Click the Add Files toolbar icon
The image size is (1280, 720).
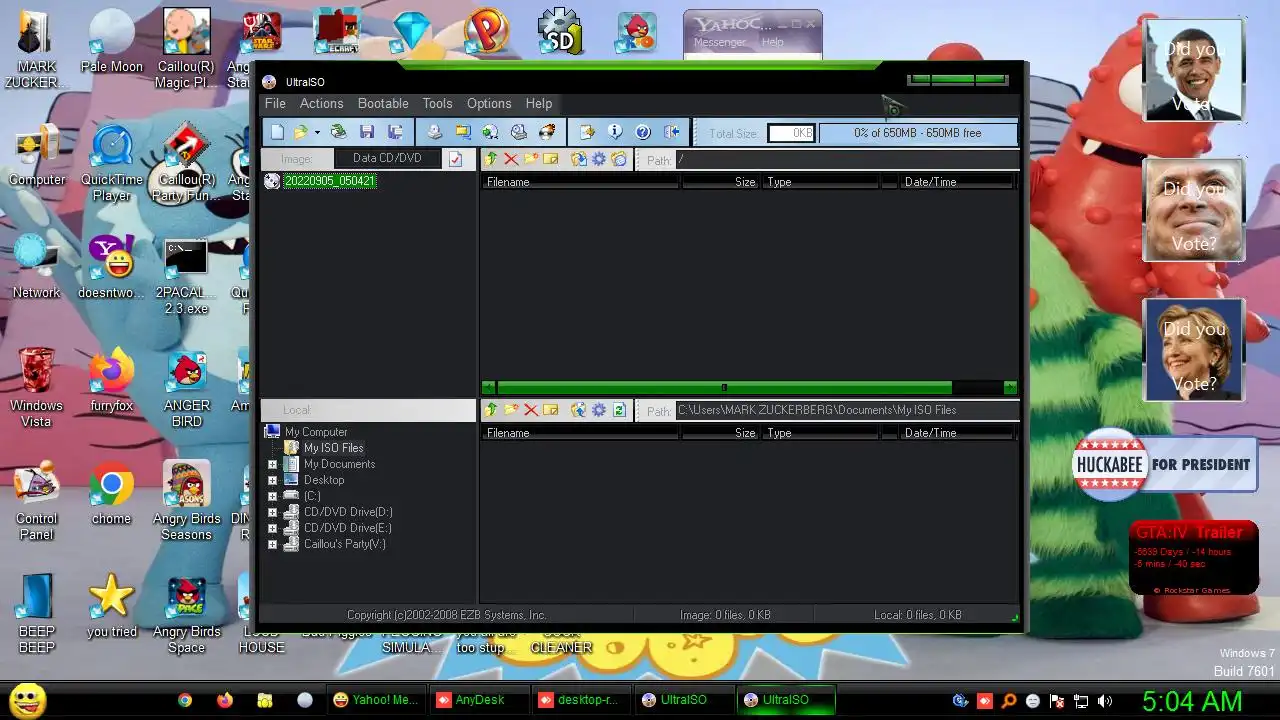click(587, 132)
